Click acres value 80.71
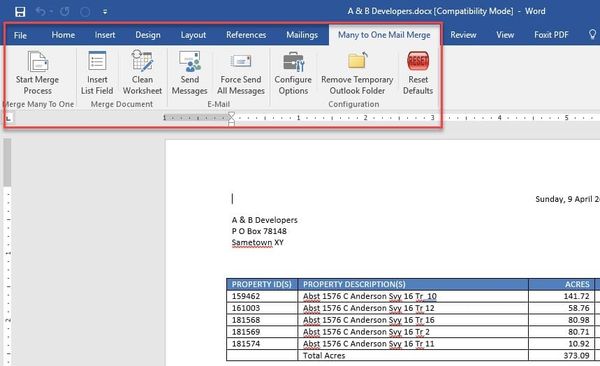Viewport: 600px width, 366px height. coord(579,332)
